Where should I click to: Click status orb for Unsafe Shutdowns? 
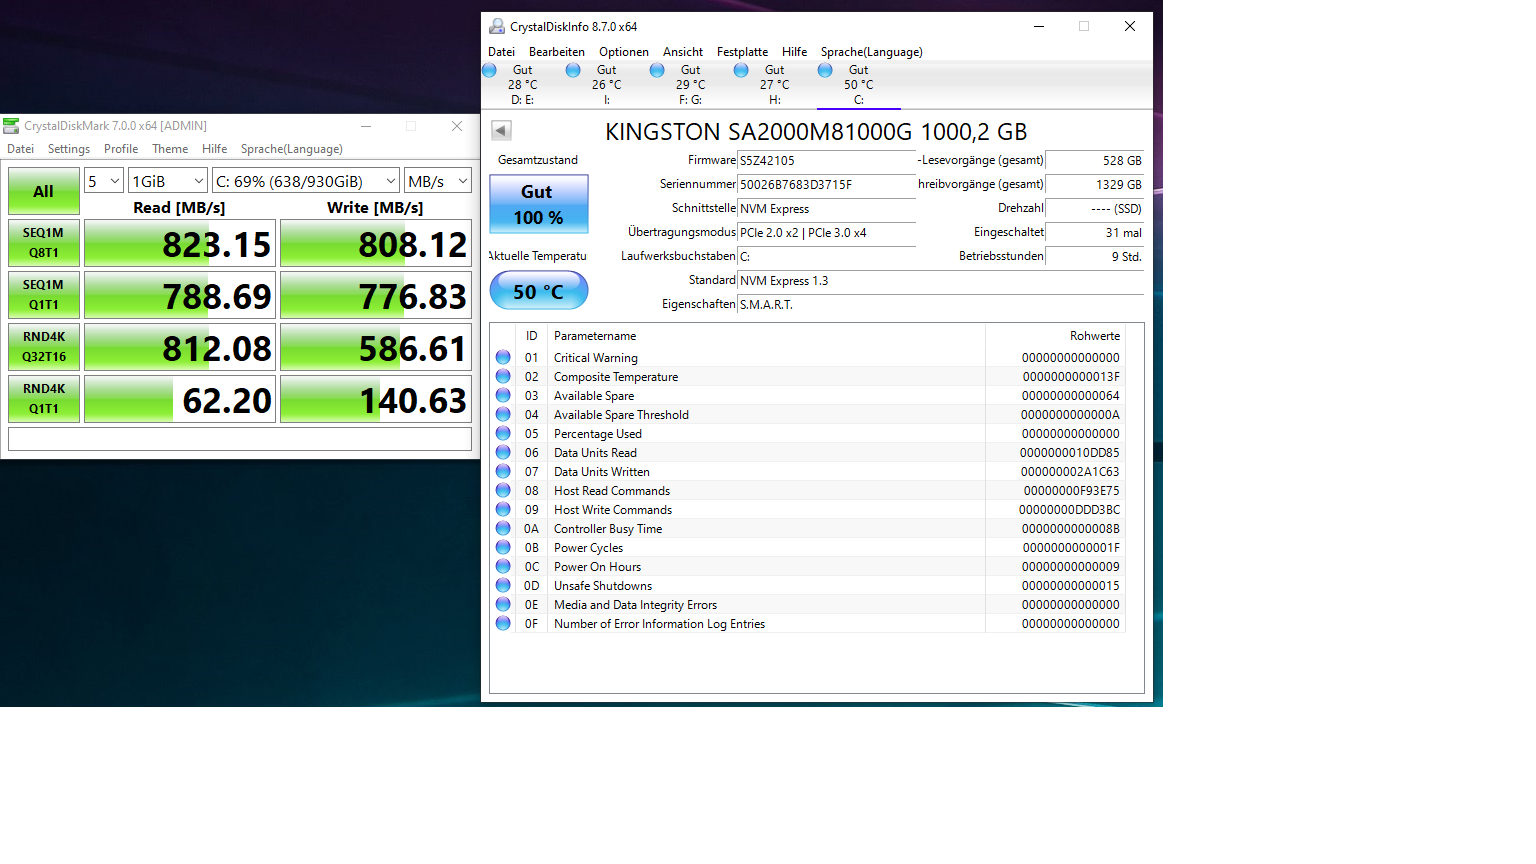[x=503, y=585]
